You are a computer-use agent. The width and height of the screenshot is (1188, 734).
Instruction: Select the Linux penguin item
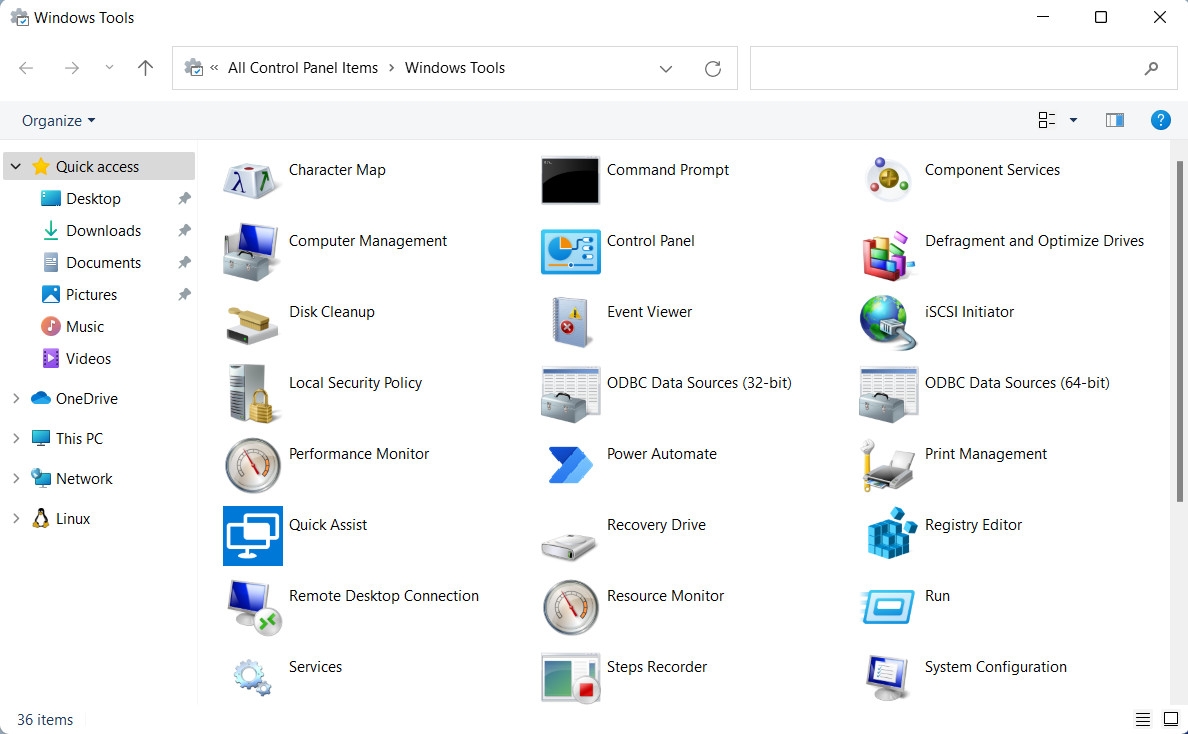[61, 518]
